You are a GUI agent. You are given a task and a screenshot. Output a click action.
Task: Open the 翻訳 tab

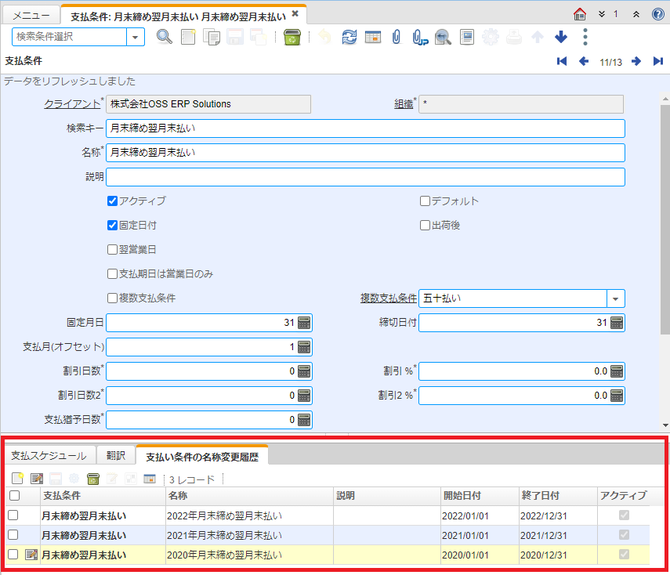116,456
